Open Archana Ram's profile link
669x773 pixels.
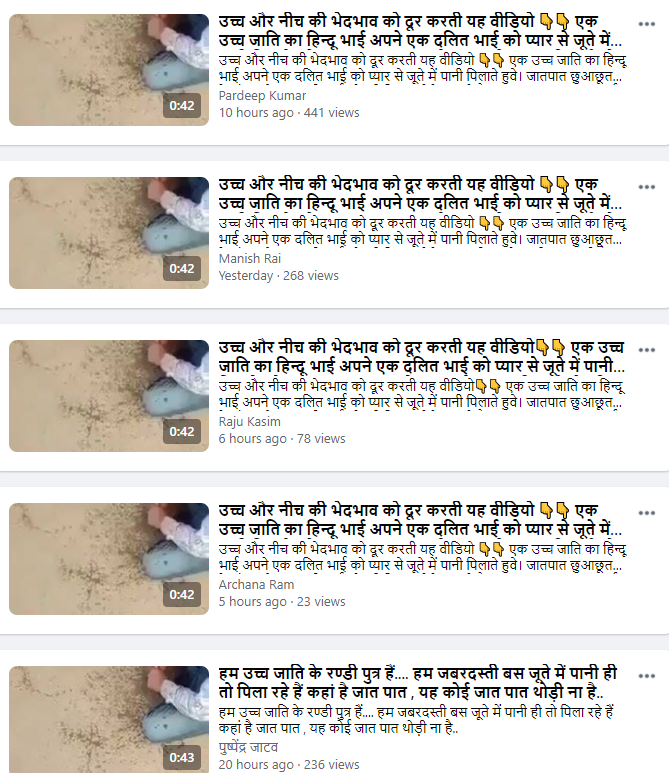(x=256, y=585)
